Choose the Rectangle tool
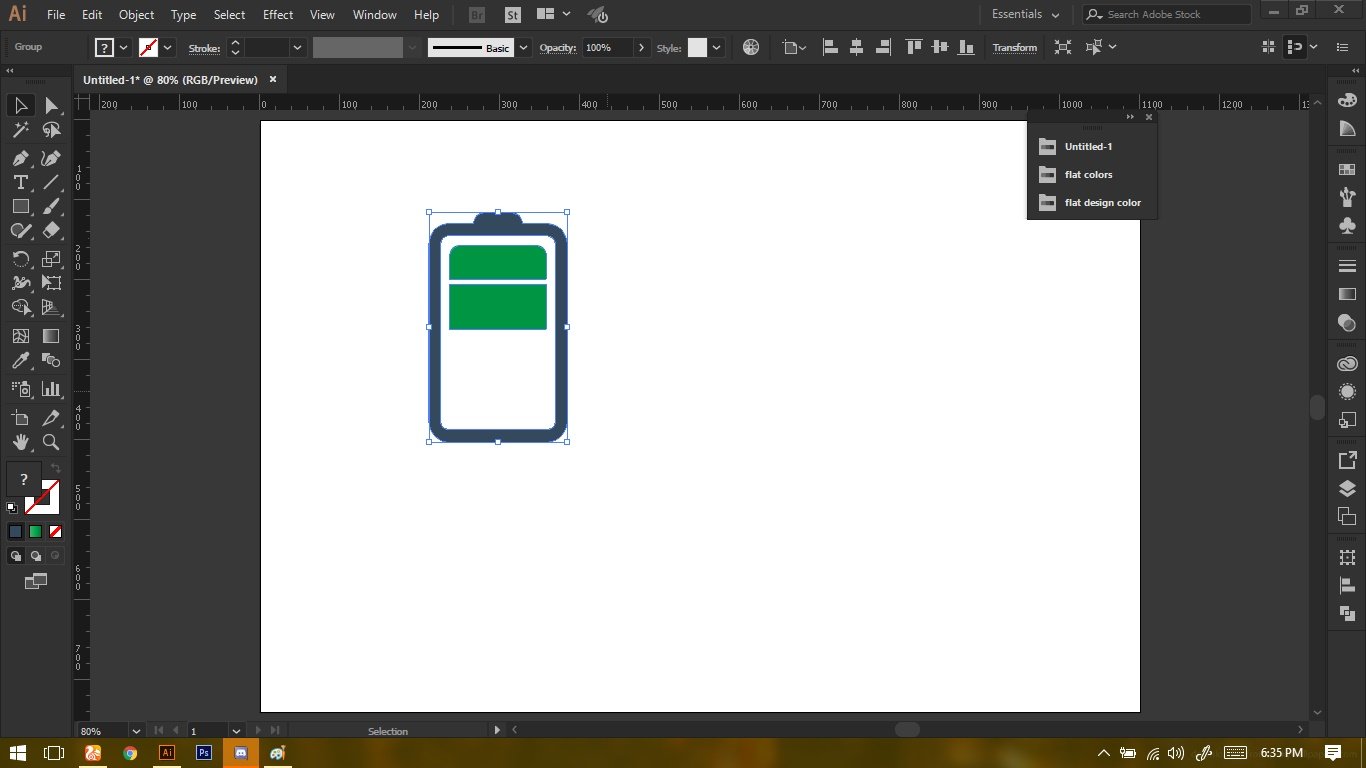 (20, 206)
